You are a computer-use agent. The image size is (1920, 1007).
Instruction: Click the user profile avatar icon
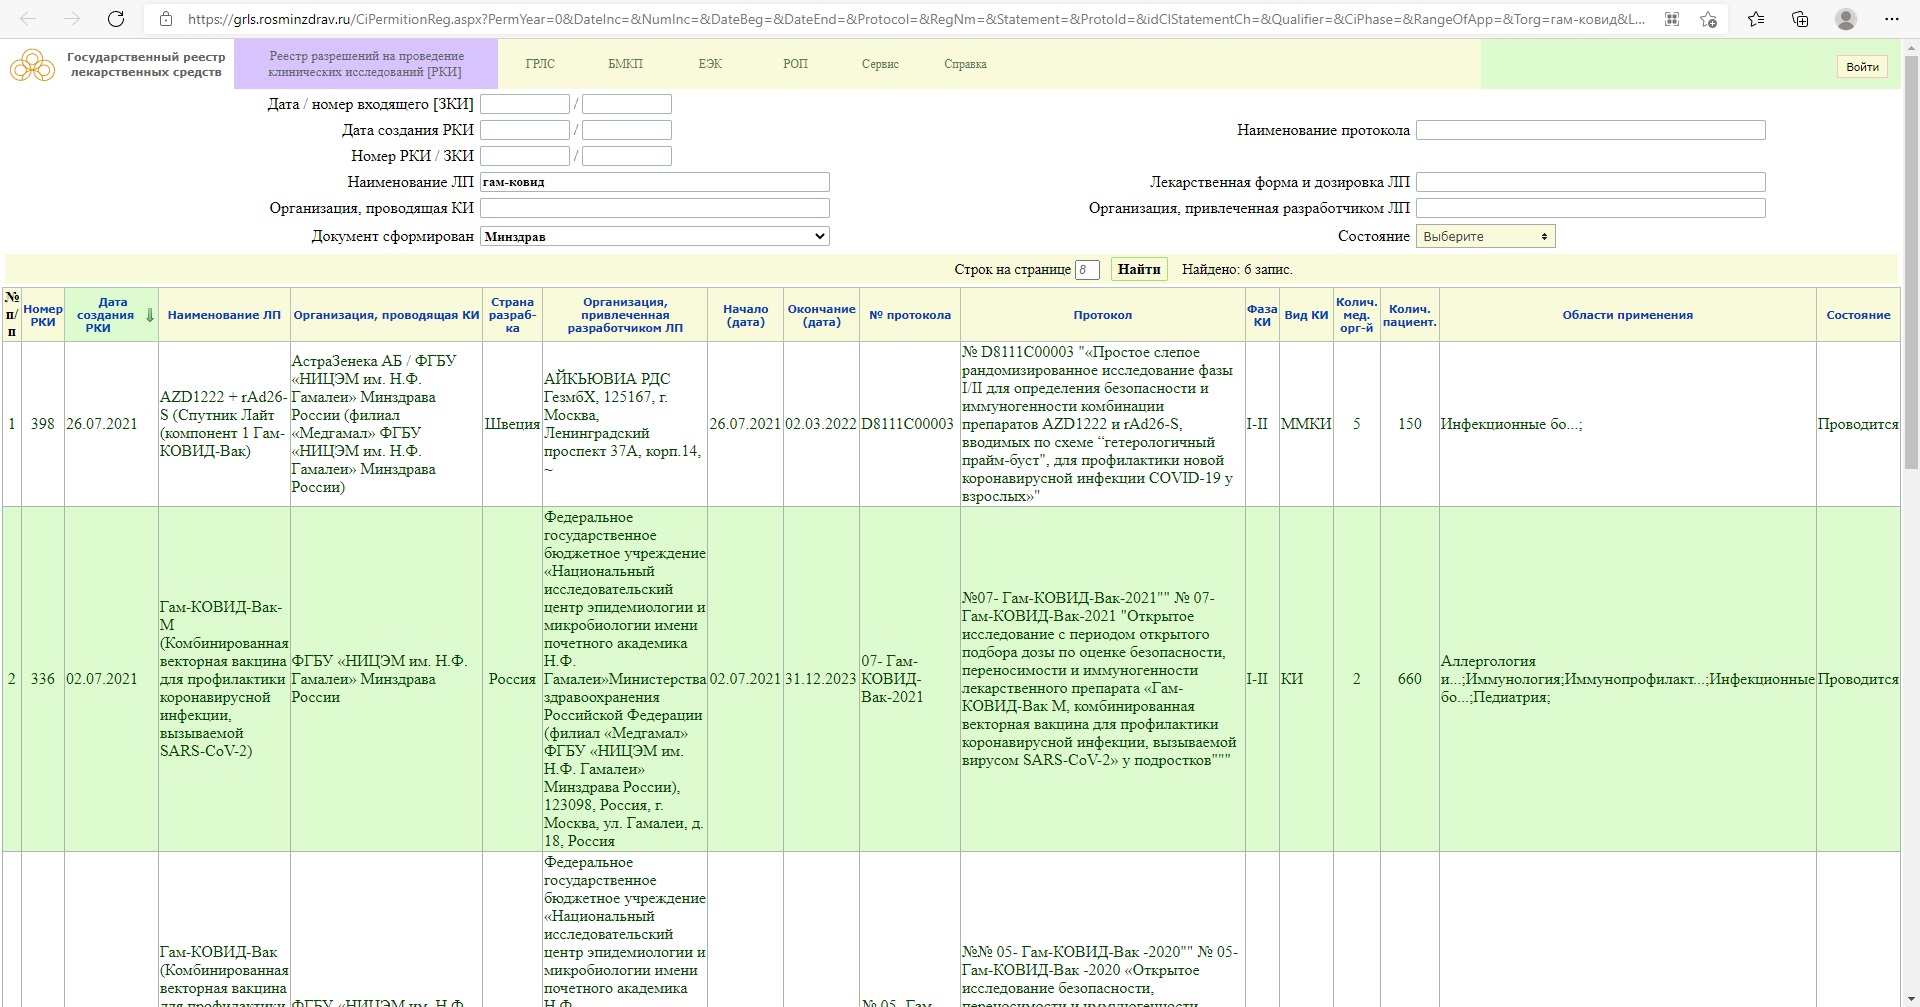(1846, 19)
